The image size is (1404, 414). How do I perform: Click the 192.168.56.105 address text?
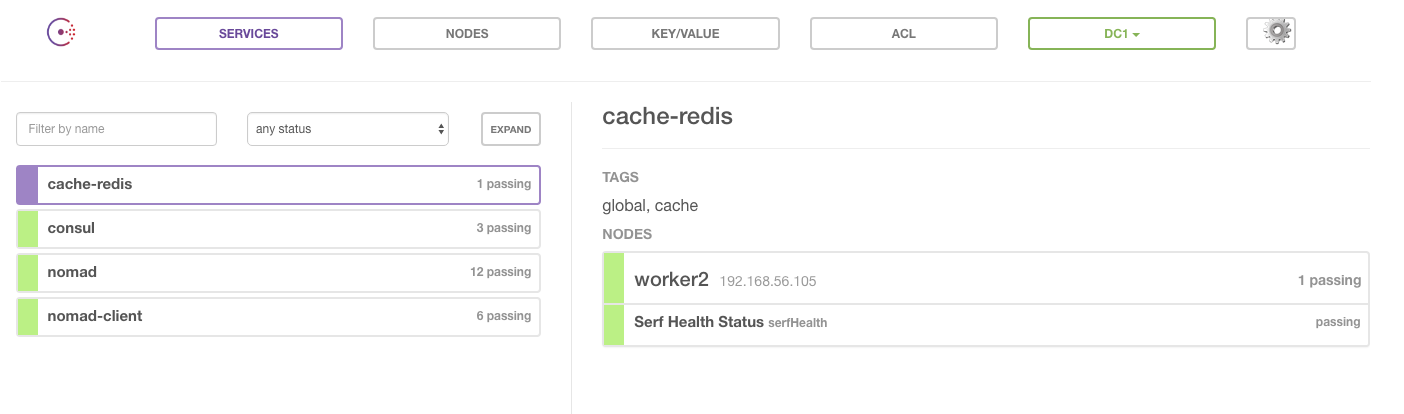pyautogui.click(x=768, y=282)
